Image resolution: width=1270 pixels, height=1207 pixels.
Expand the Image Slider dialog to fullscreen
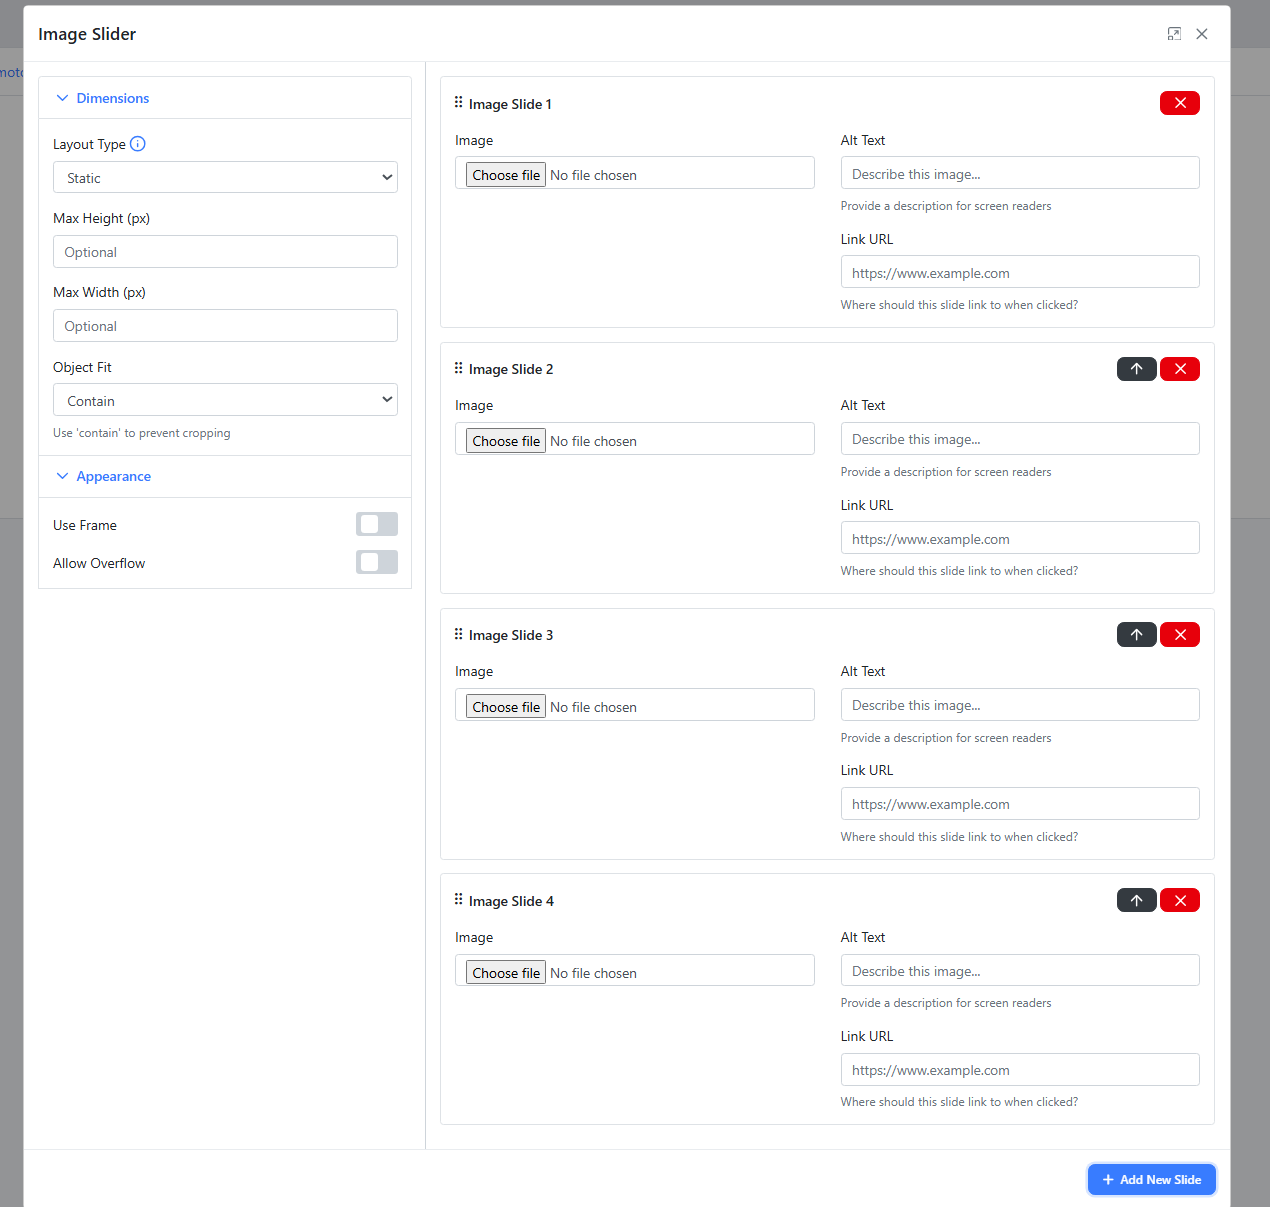[1174, 34]
